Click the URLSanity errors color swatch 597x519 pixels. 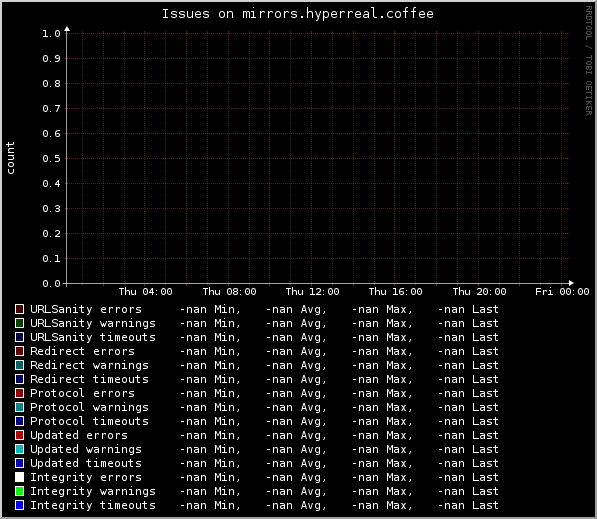tap(19, 309)
